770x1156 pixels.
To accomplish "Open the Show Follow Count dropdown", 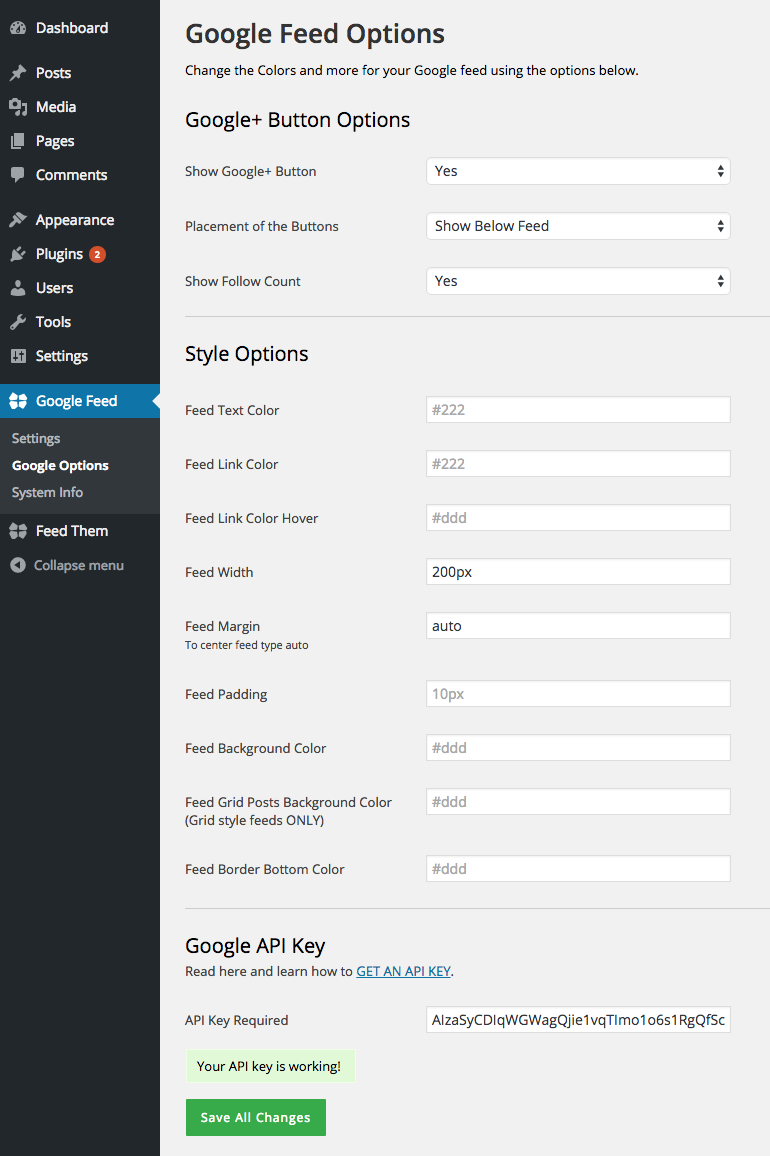I will tap(578, 281).
